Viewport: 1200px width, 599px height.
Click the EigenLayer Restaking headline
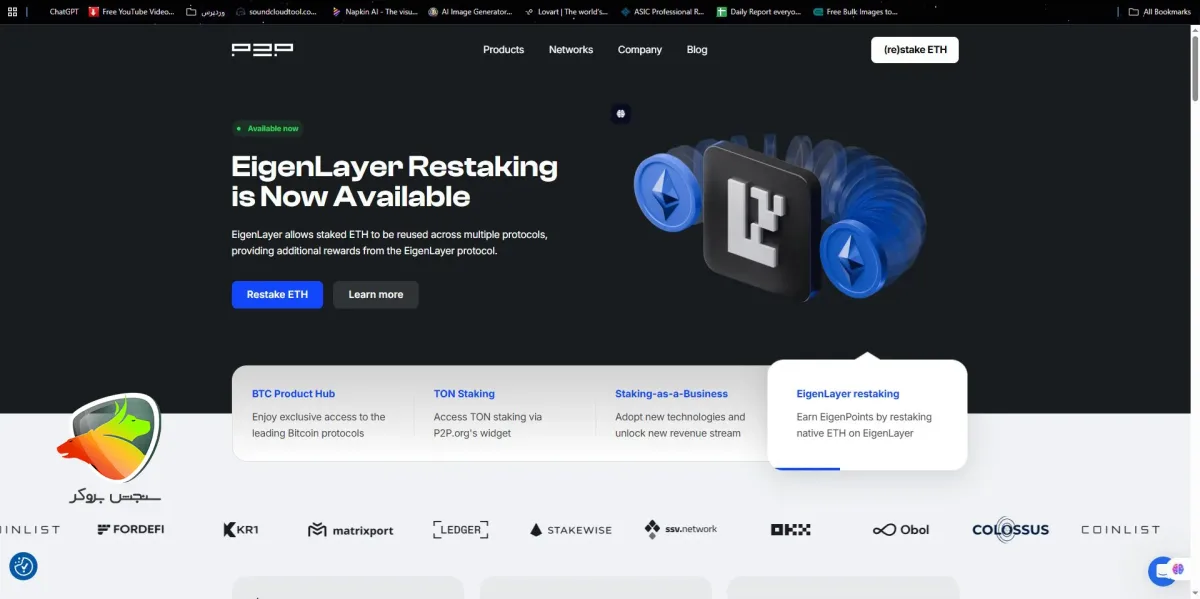395,181
